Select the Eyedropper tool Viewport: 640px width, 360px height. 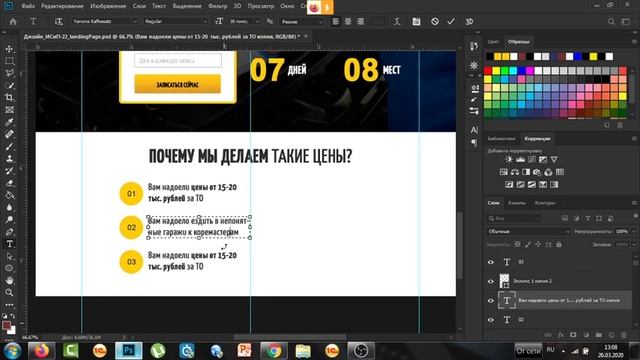point(9,122)
